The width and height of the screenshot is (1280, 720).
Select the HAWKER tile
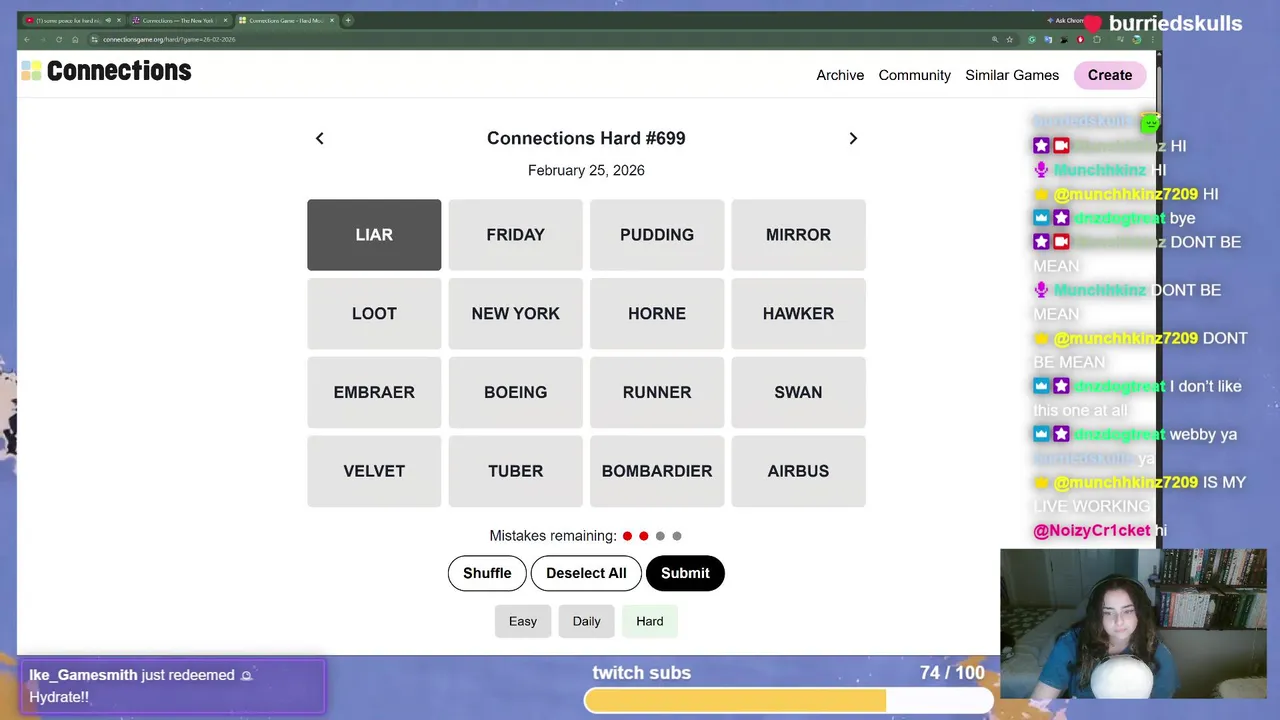pos(798,313)
